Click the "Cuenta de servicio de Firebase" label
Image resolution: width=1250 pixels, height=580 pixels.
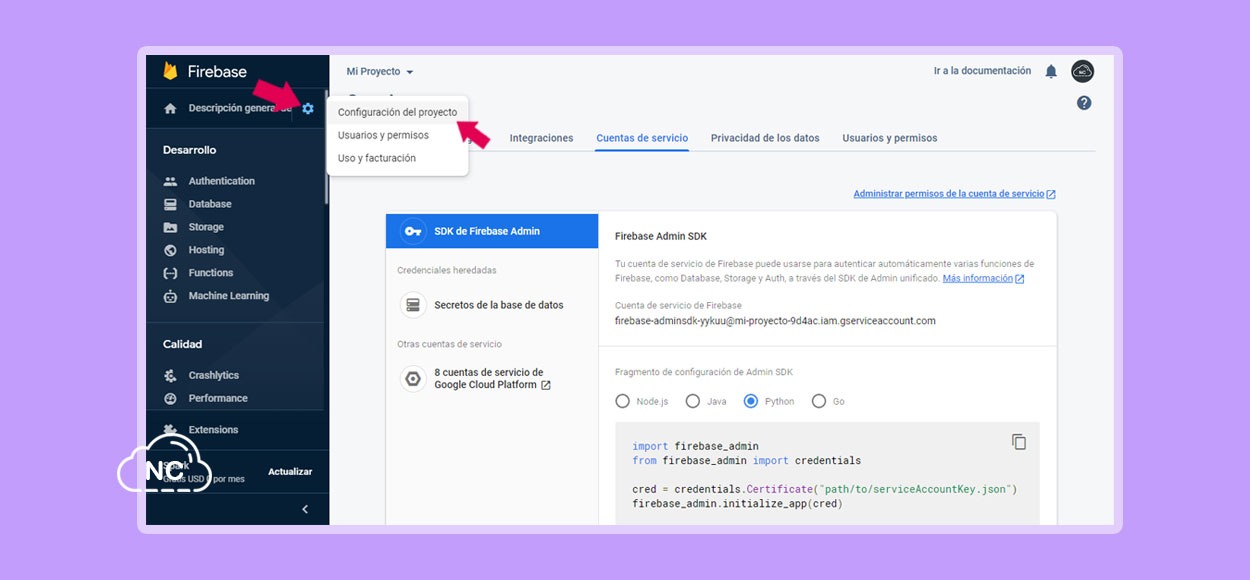(679, 305)
